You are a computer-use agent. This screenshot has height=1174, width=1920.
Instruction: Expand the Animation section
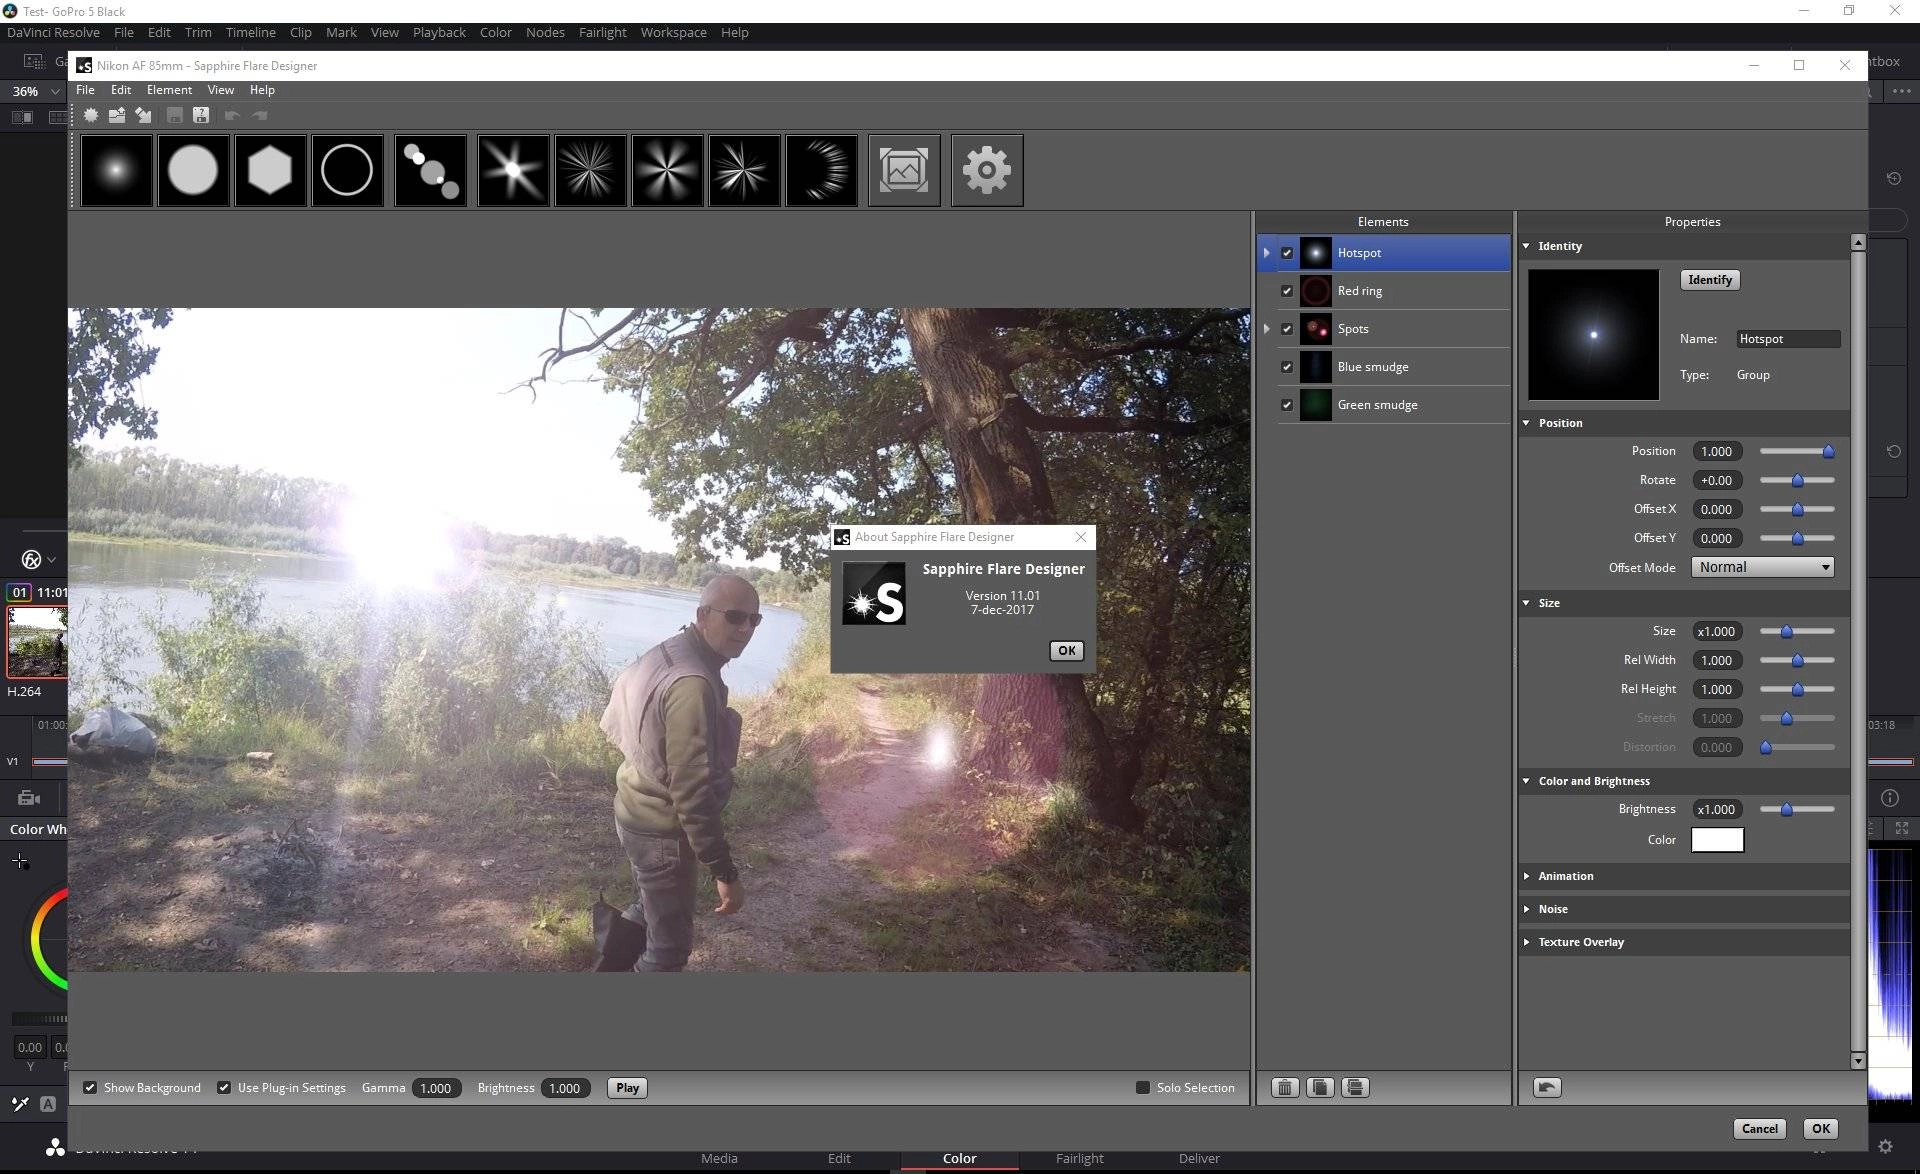pyautogui.click(x=1526, y=876)
